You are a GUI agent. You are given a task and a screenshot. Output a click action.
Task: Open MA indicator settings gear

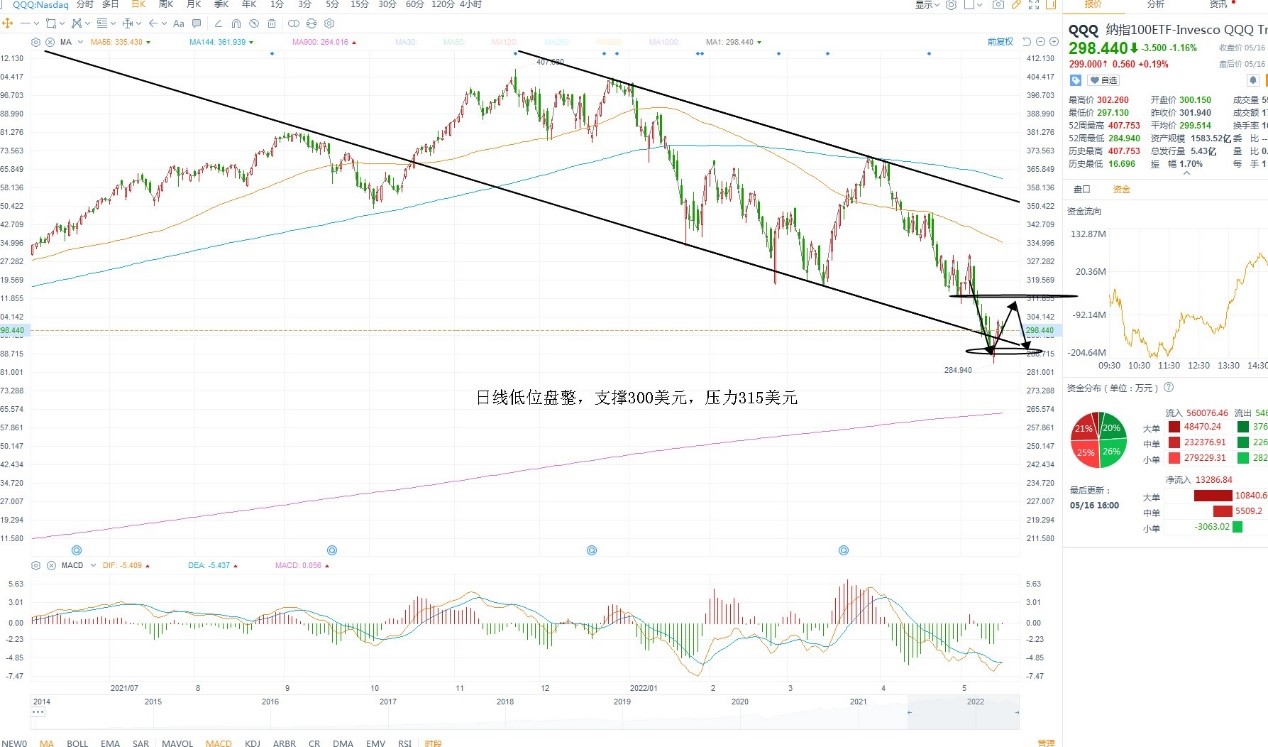pos(36,42)
